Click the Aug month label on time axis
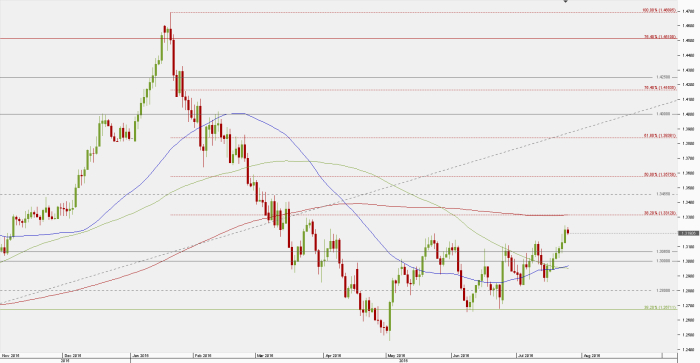The height and width of the screenshot is (363, 700). 591,356
